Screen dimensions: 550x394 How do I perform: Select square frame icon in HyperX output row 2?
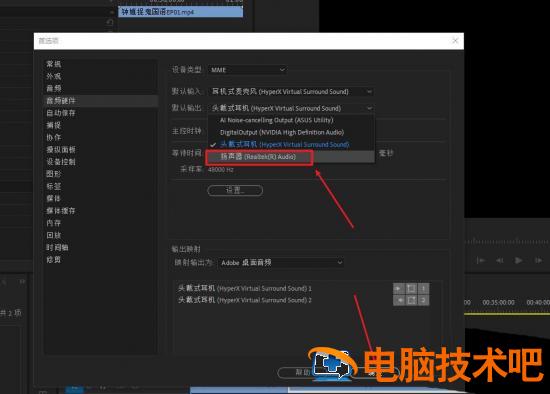tap(411, 300)
